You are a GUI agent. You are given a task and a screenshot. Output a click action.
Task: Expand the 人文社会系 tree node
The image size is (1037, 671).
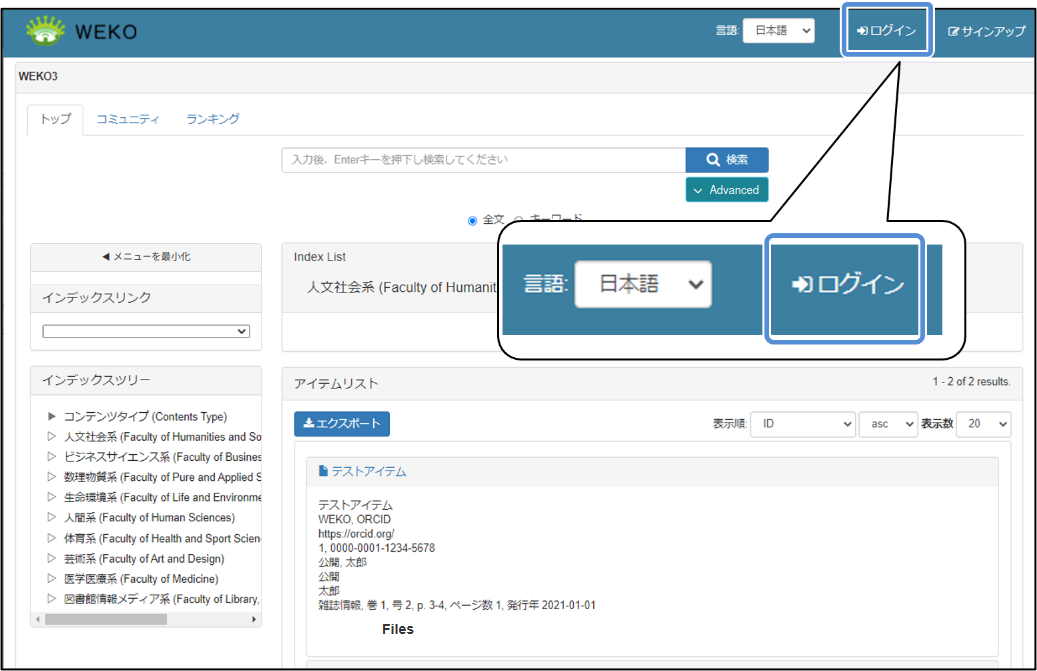click(x=53, y=437)
